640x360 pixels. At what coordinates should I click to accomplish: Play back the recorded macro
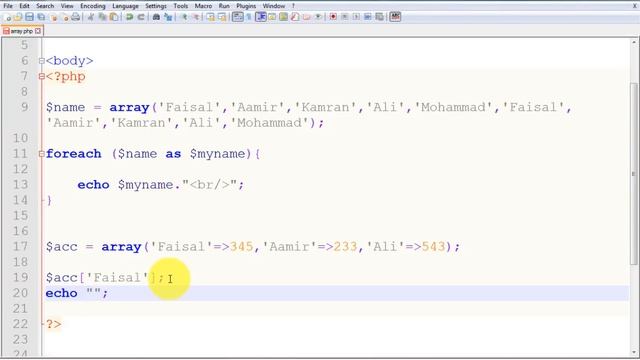[x=356, y=17]
